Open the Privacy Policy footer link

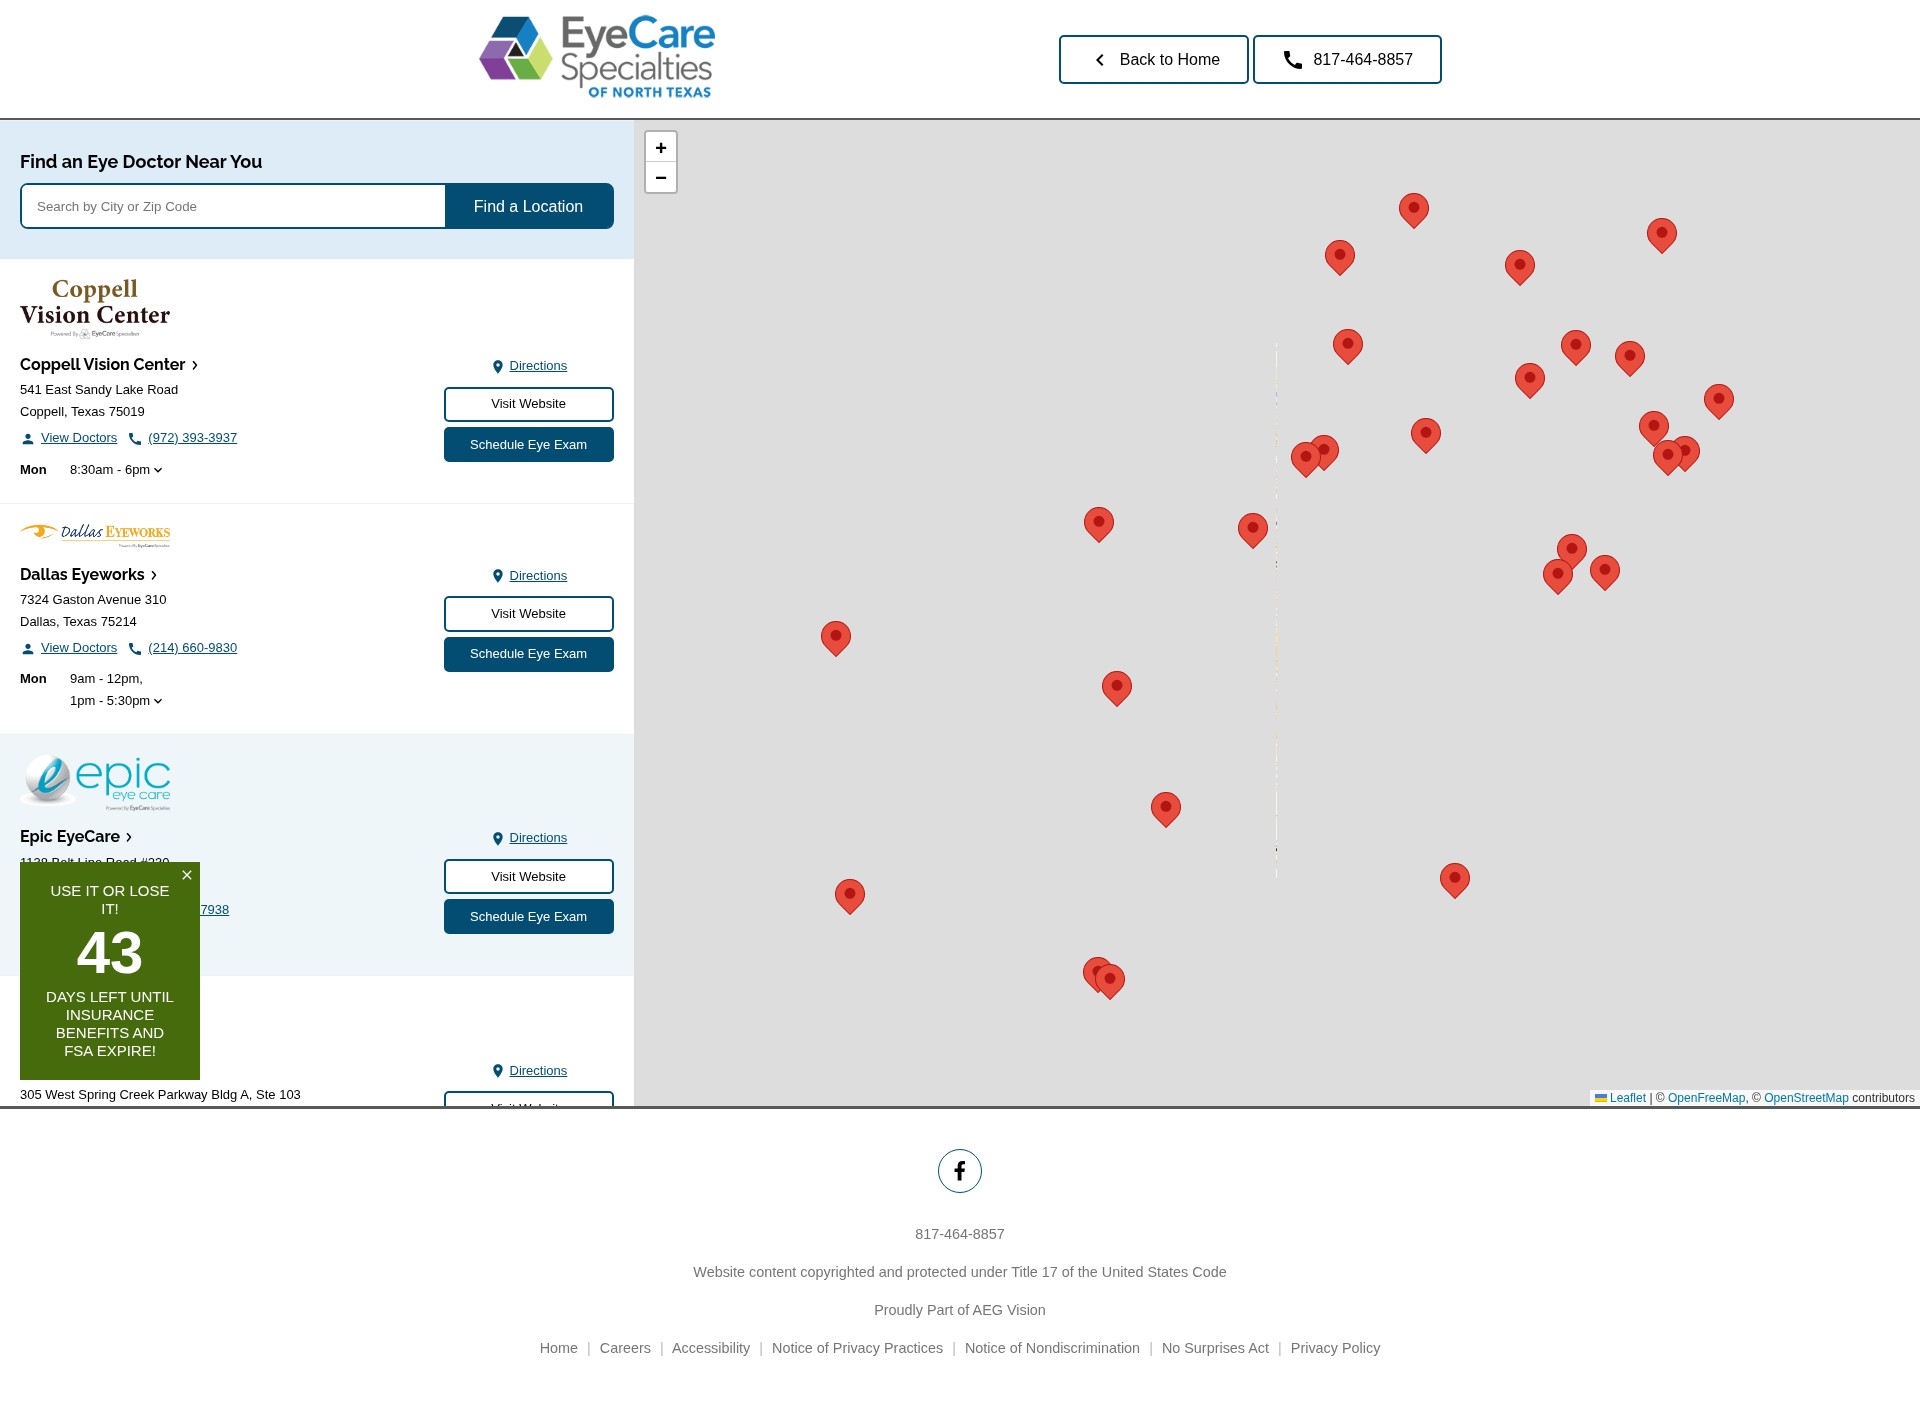click(x=1335, y=1348)
